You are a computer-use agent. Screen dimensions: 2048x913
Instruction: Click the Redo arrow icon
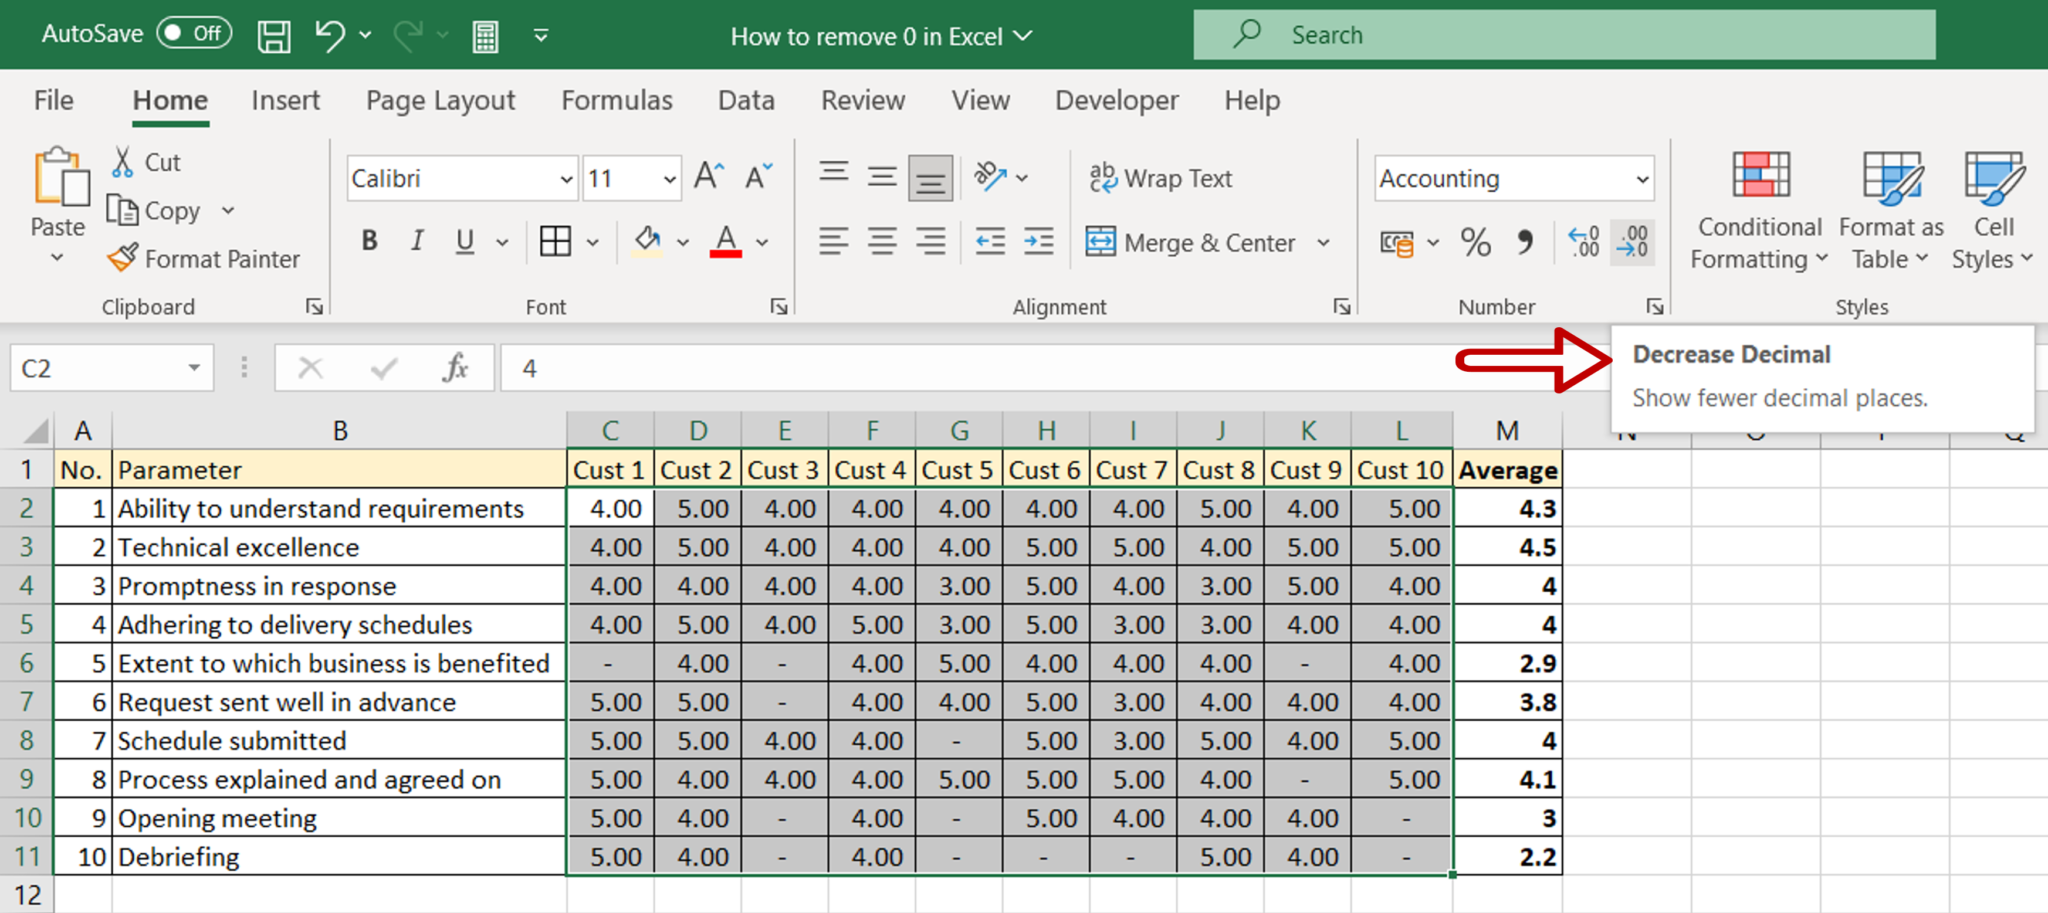(x=408, y=35)
